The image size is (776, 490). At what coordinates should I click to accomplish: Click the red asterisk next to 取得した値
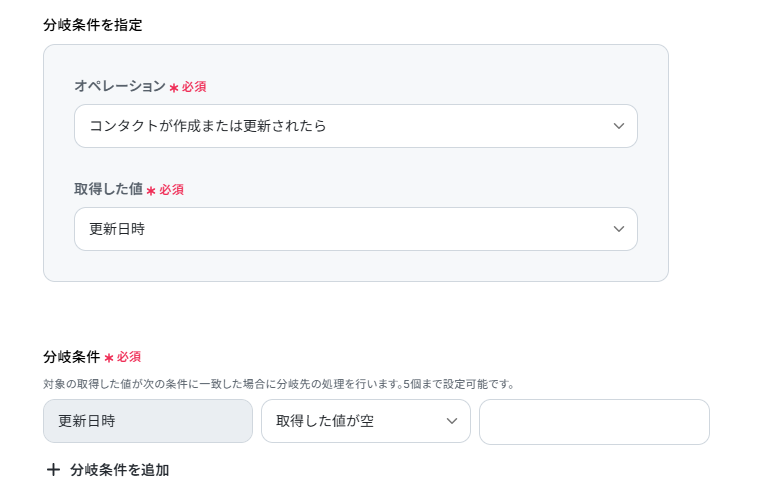151,190
